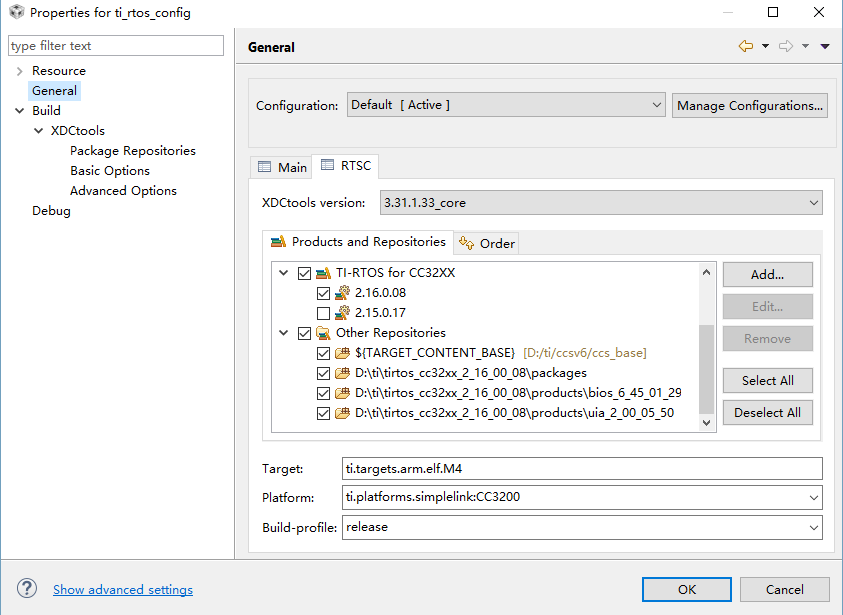Image resolution: width=843 pixels, height=615 pixels.
Task: Uncheck the TI-RTOS for CC32XX checkbox
Action: (304, 273)
